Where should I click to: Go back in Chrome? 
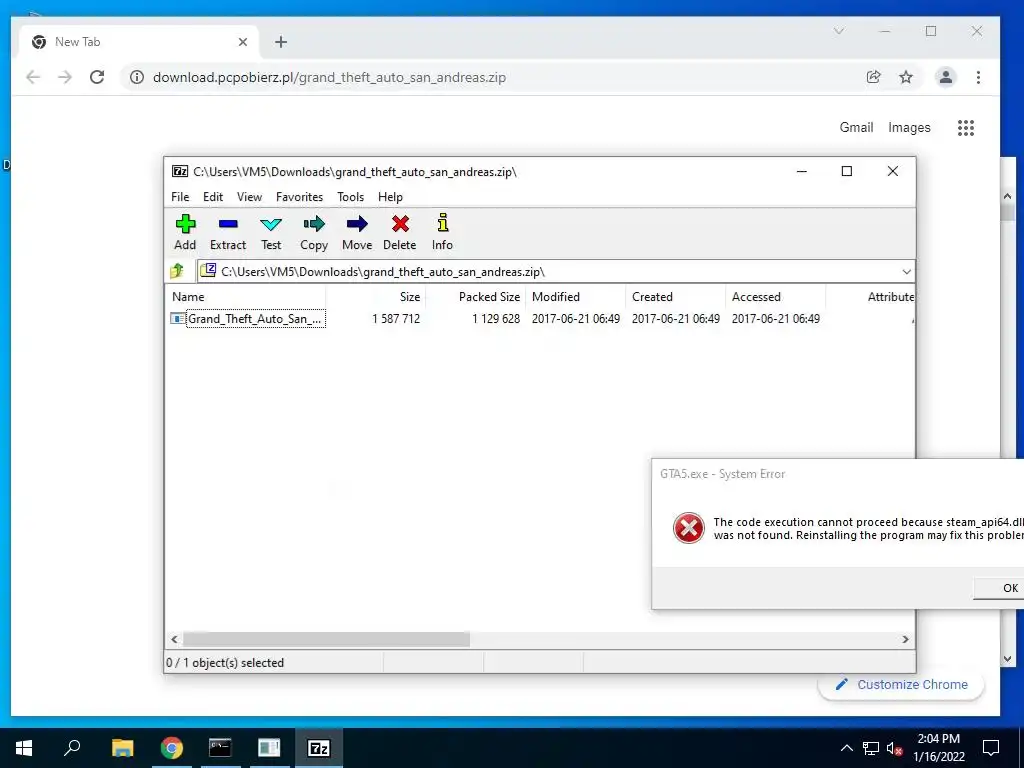point(33,77)
